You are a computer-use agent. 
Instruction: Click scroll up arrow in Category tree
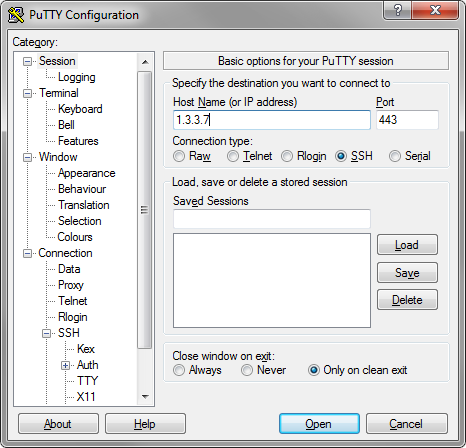coord(145,62)
